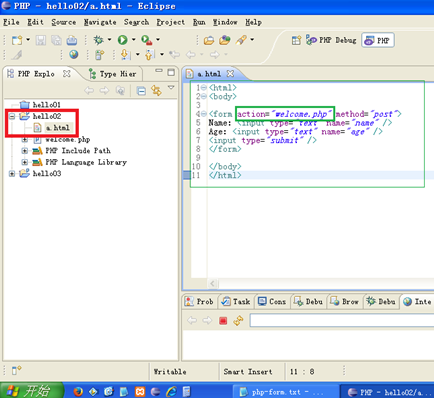Select the hello01 project

(40, 105)
